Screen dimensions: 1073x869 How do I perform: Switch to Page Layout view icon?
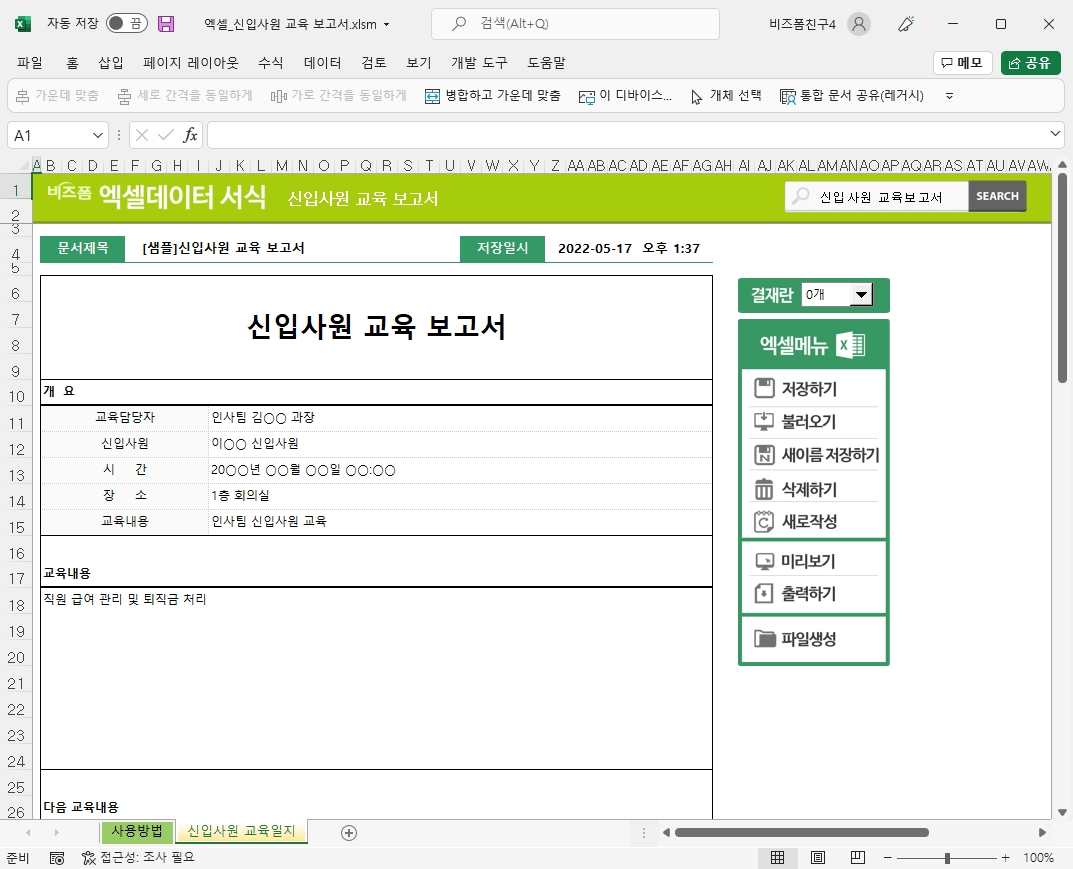(x=818, y=857)
